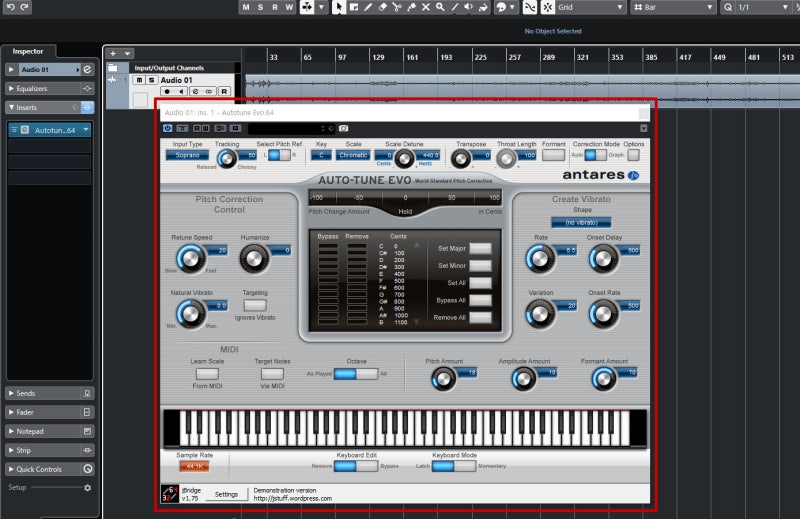Toggle global Solo S state button
The height and width of the screenshot is (519, 800).
tap(261, 7)
